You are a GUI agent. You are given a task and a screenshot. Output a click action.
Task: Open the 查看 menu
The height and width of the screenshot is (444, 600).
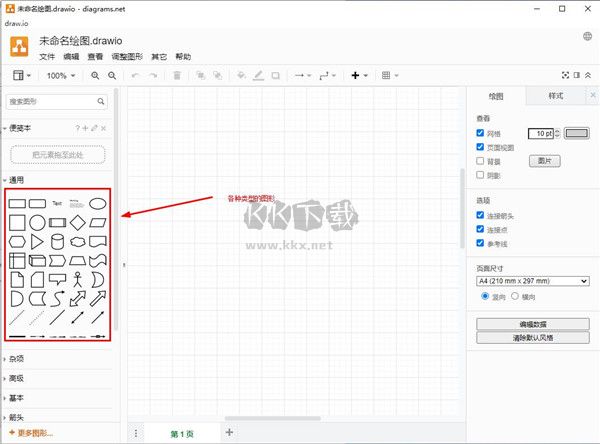point(95,57)
